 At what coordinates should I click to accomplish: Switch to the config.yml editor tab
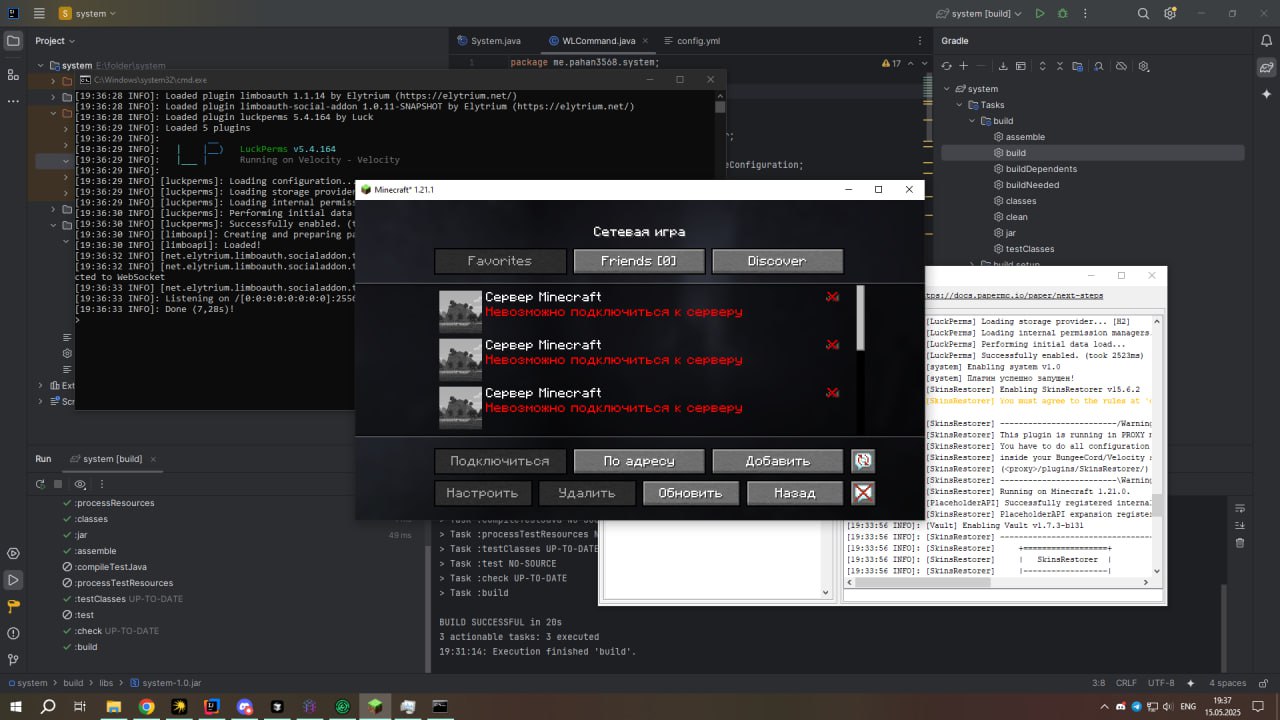[x=690, y=41]
